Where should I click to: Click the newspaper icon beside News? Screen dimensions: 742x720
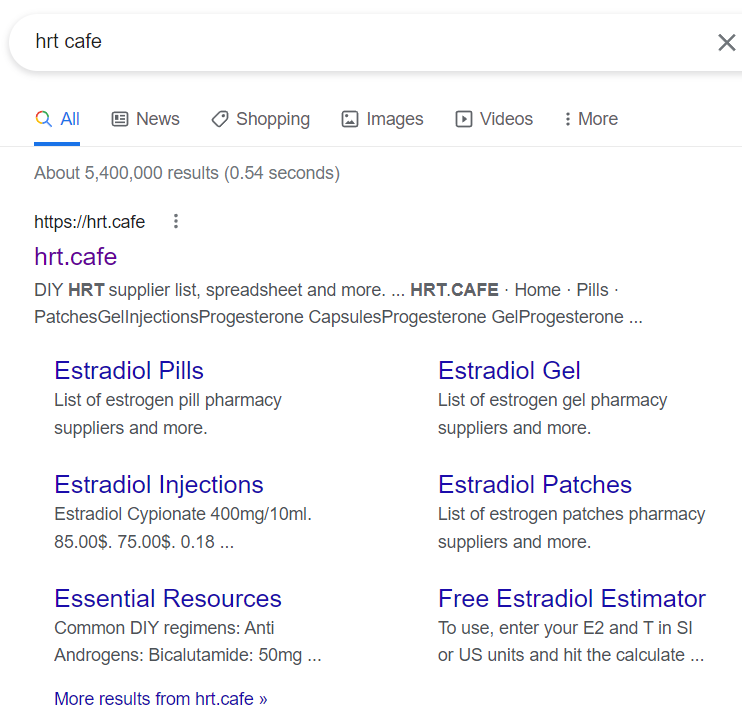[x=120, y=119]
